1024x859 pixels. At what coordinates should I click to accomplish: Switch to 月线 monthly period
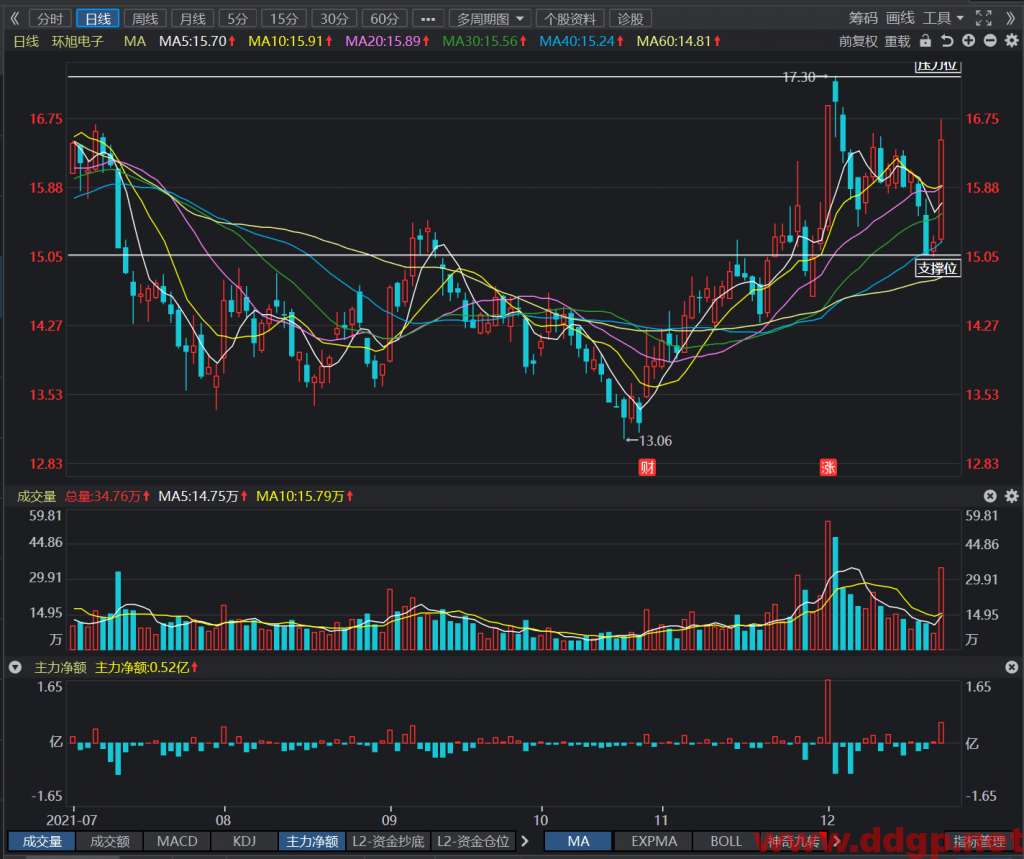click(x=193, y=19)
